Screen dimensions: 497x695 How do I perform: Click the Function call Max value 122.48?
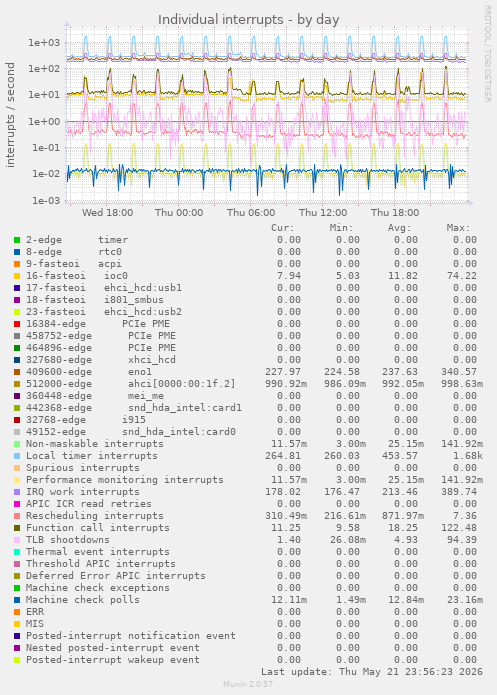(458, 528)
